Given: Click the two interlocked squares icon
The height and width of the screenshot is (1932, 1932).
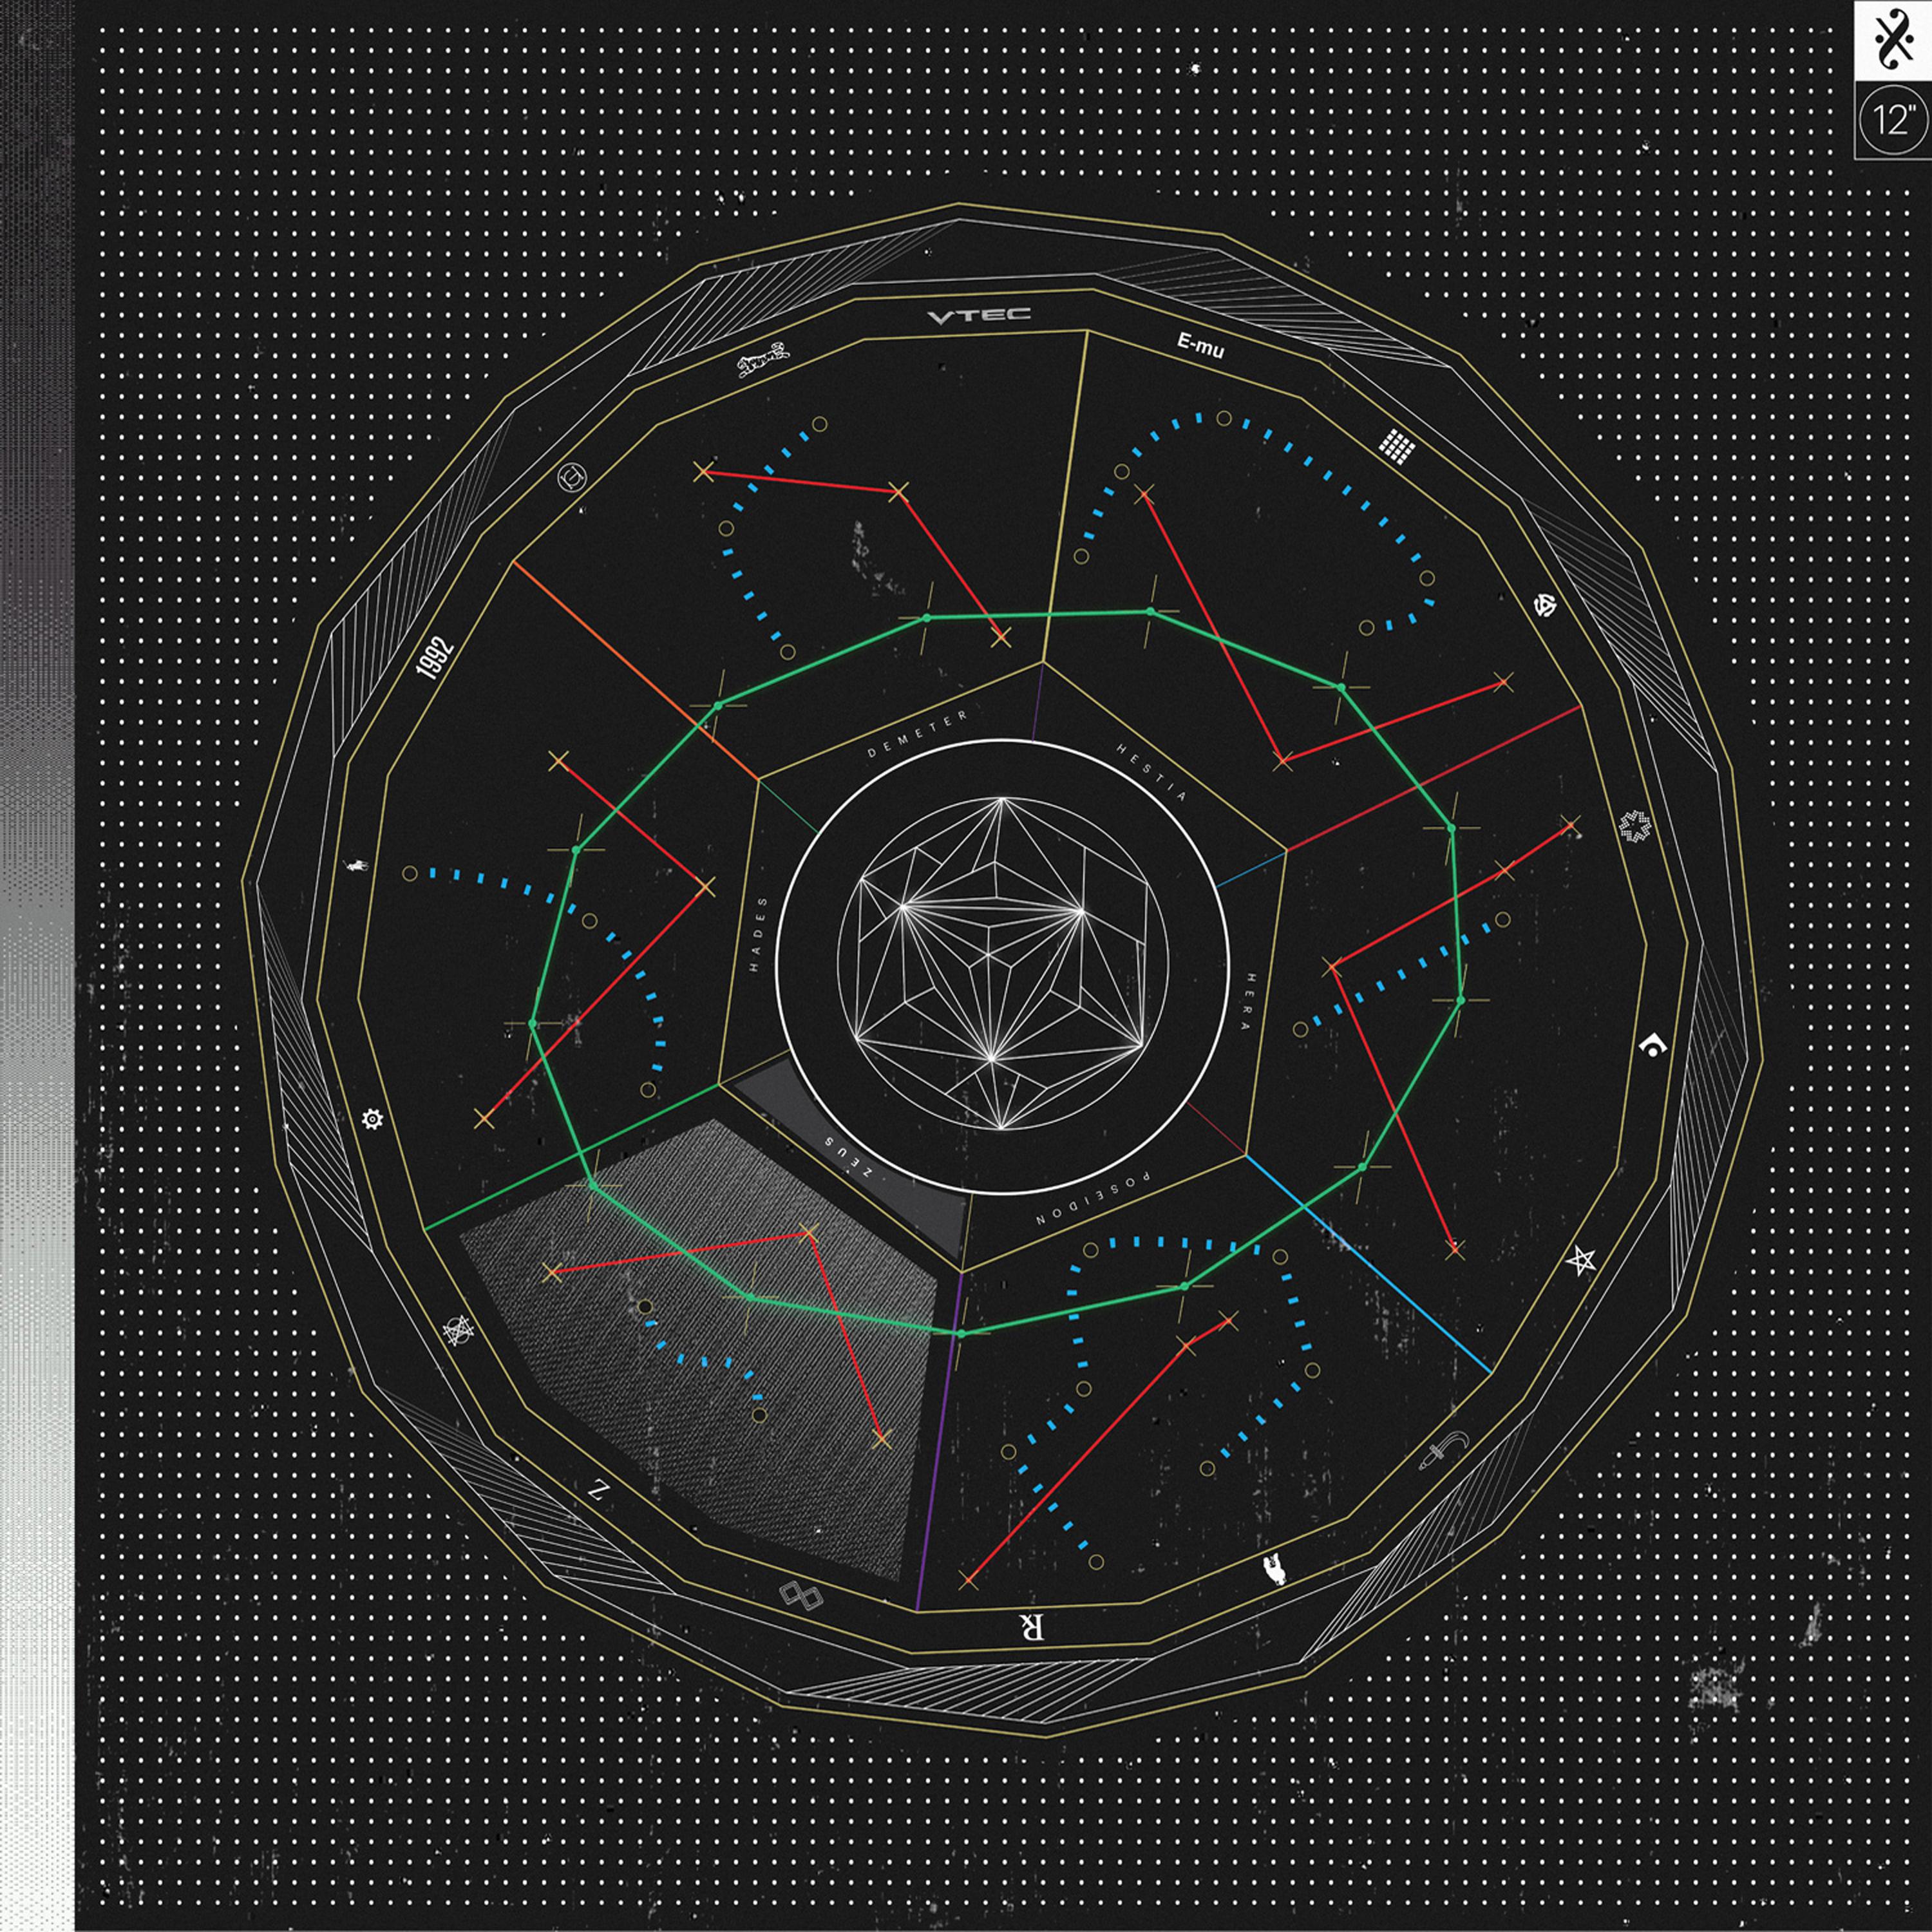Looking at the screenshot, I should coord(800,1597).
